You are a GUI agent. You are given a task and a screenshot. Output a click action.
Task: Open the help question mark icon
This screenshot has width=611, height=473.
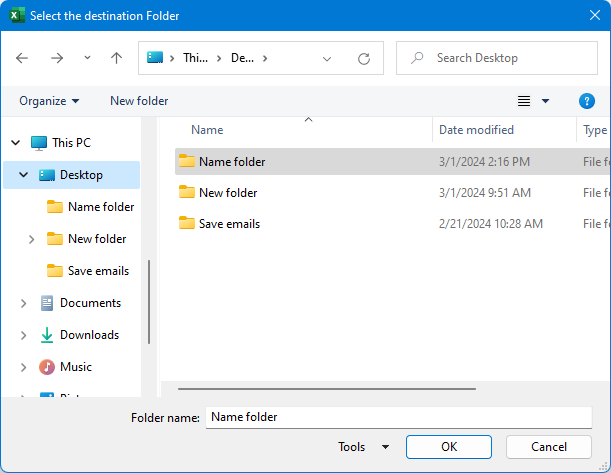pos(587,101)
